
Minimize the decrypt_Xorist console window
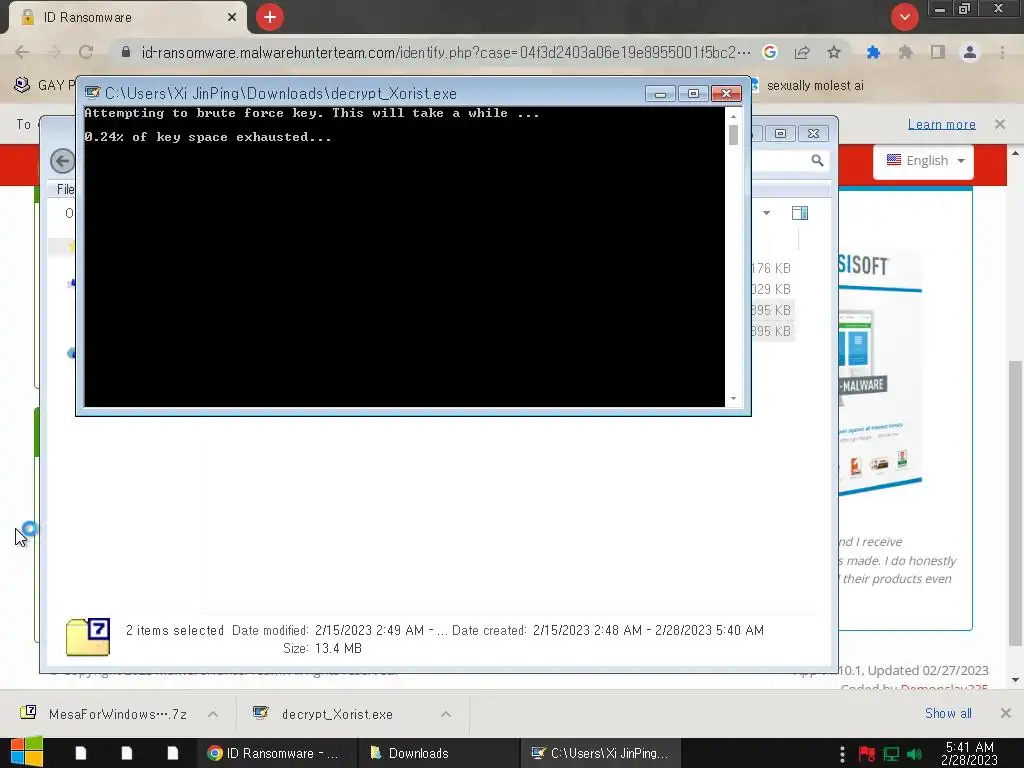pyautogui.click(x=660, y=94)
